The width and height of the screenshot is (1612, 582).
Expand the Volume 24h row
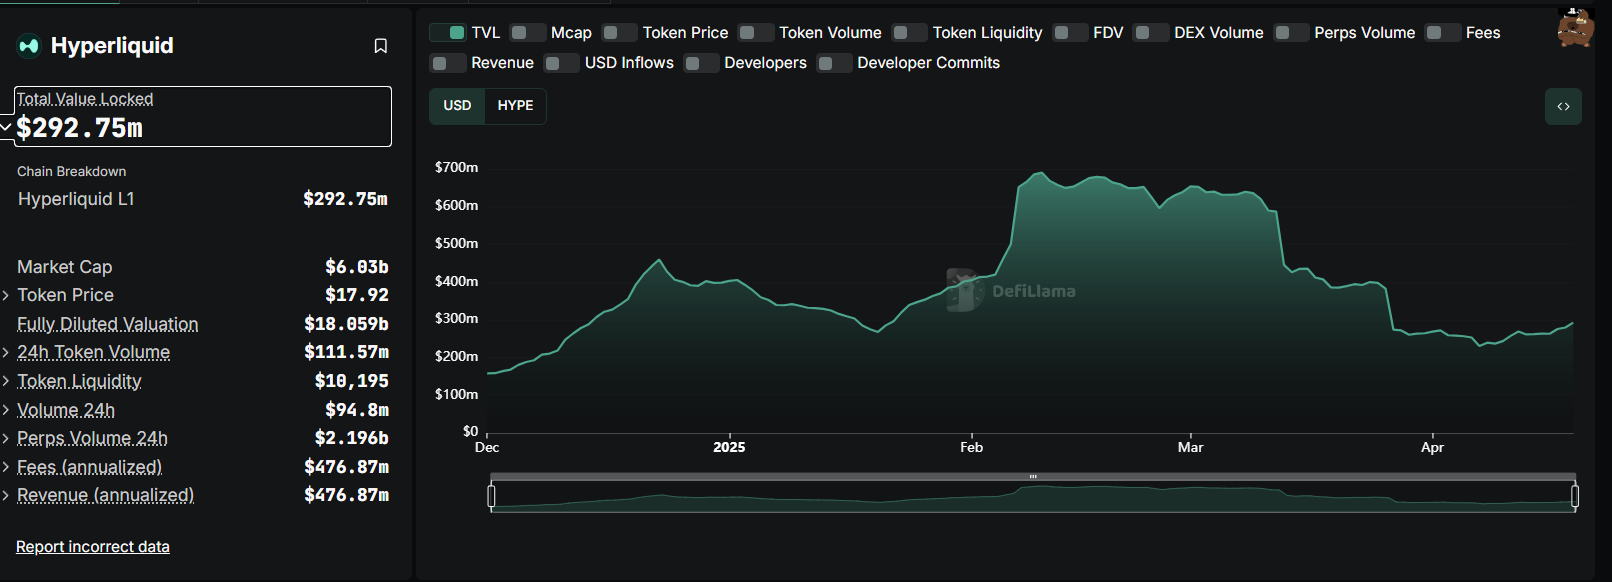click(6, 410)
